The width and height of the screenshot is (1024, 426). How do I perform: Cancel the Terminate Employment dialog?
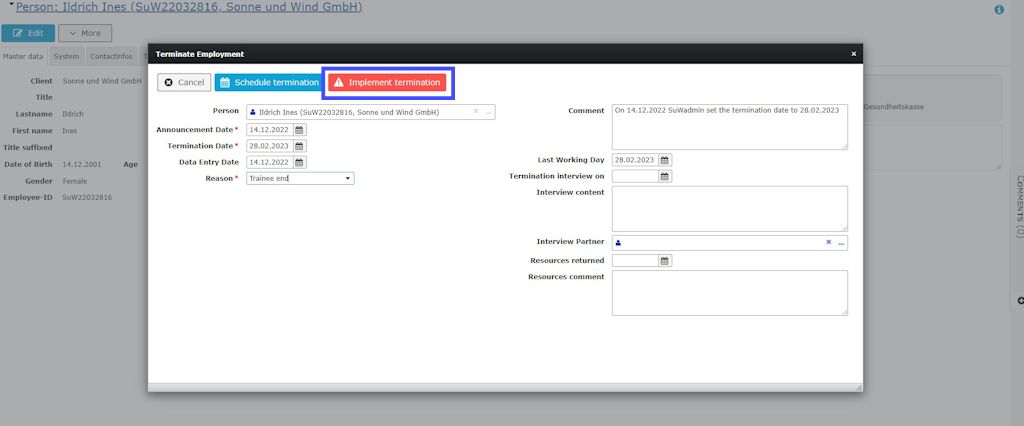(184, 82)
